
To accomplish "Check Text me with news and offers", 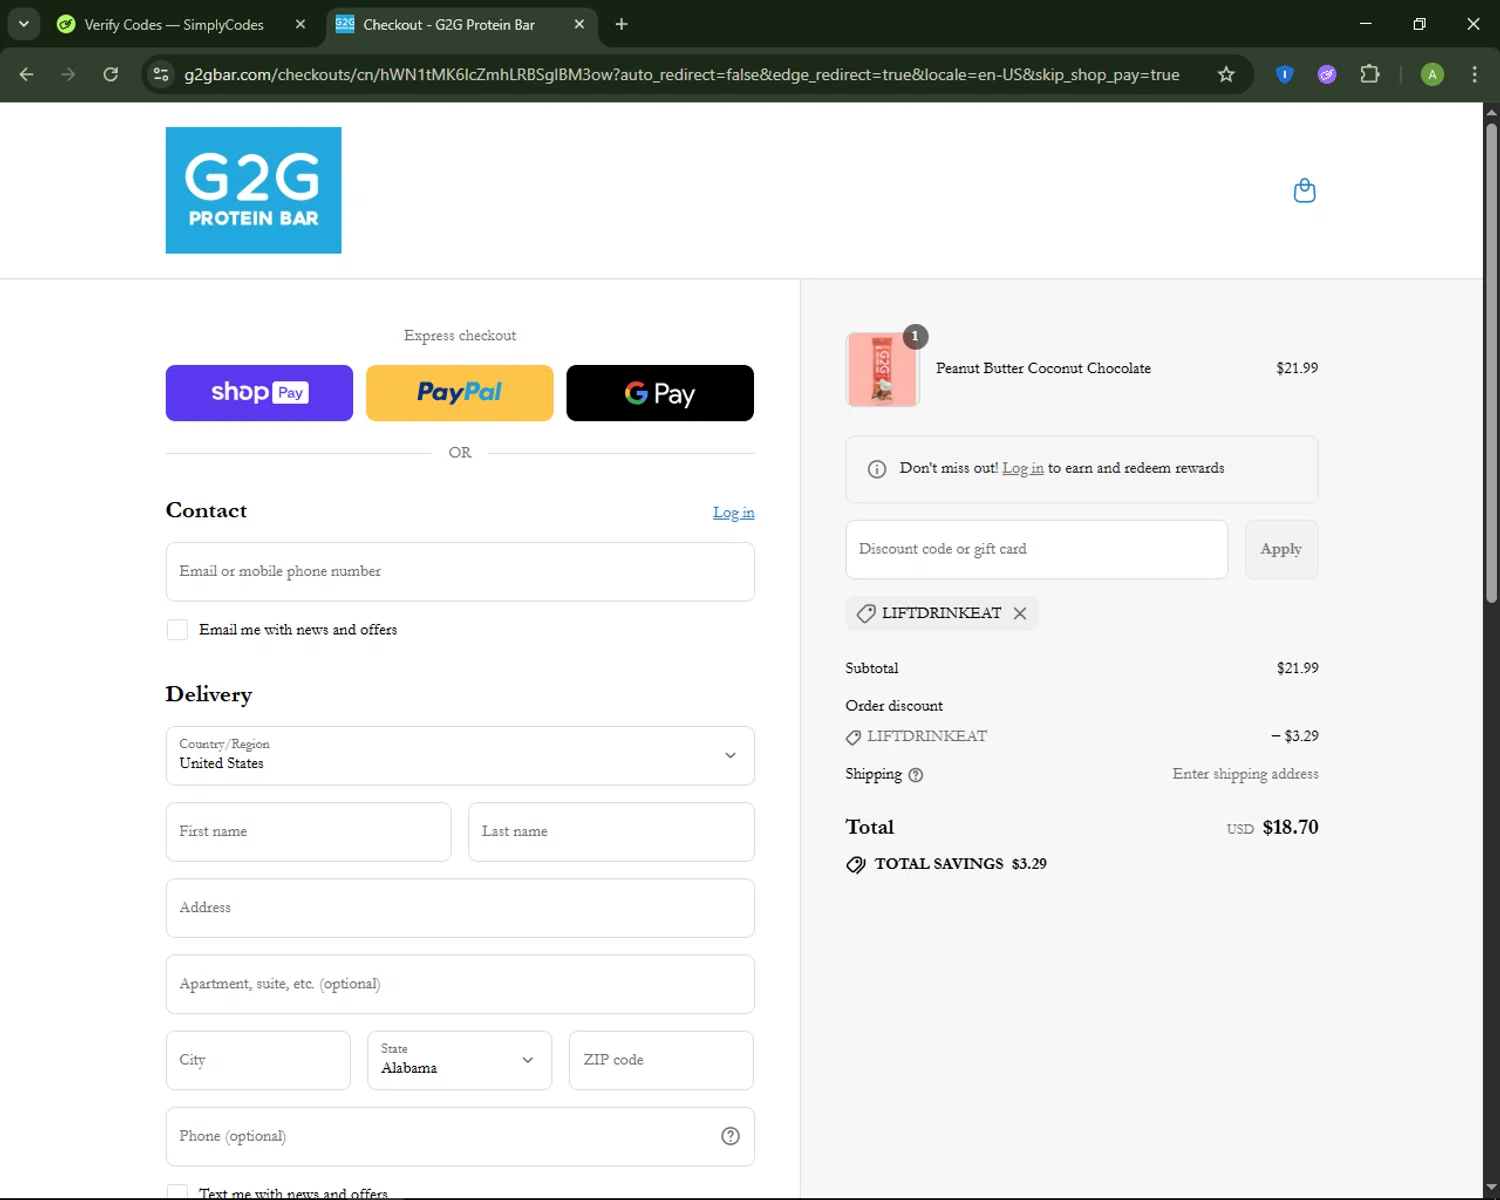I will tap(177, 1192).
